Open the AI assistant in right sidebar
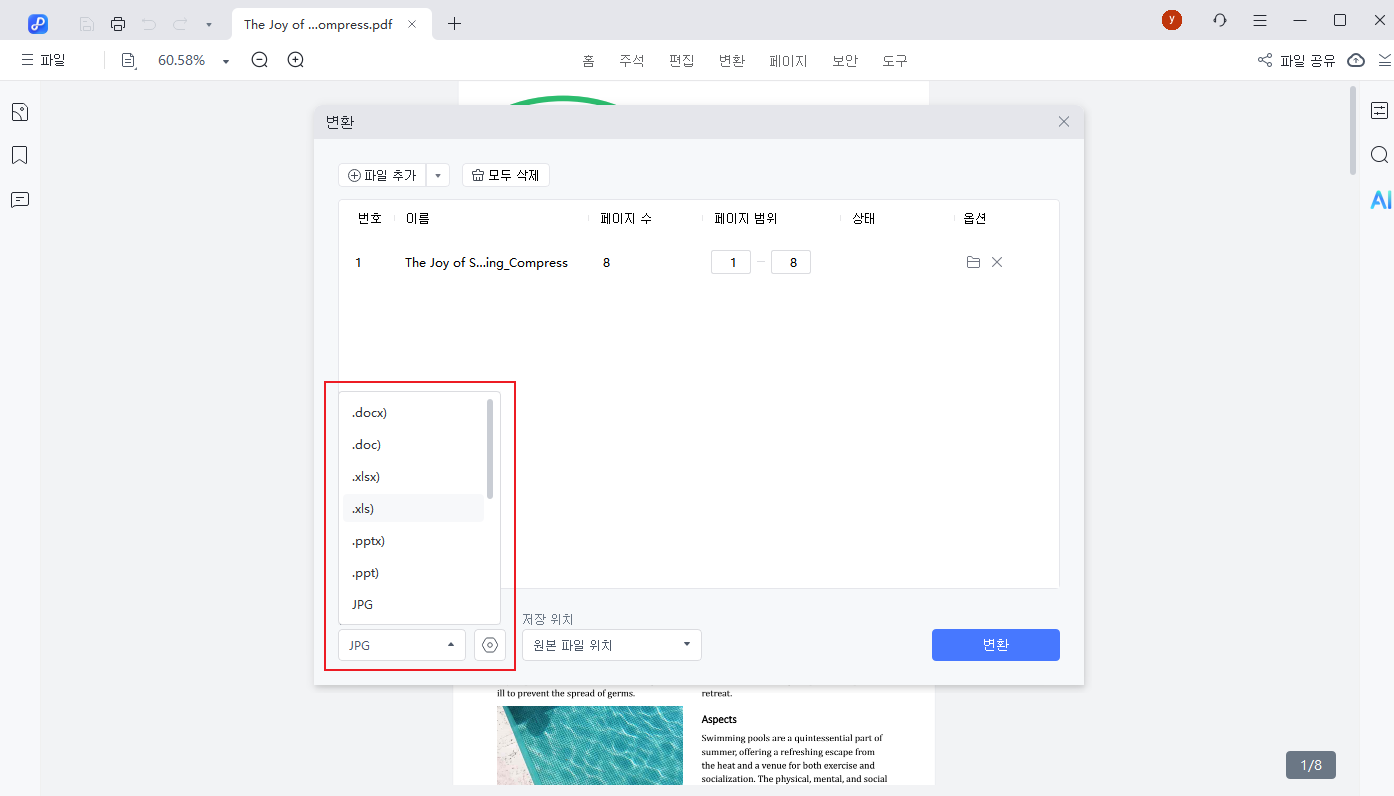 click(x=1380, y=199)
